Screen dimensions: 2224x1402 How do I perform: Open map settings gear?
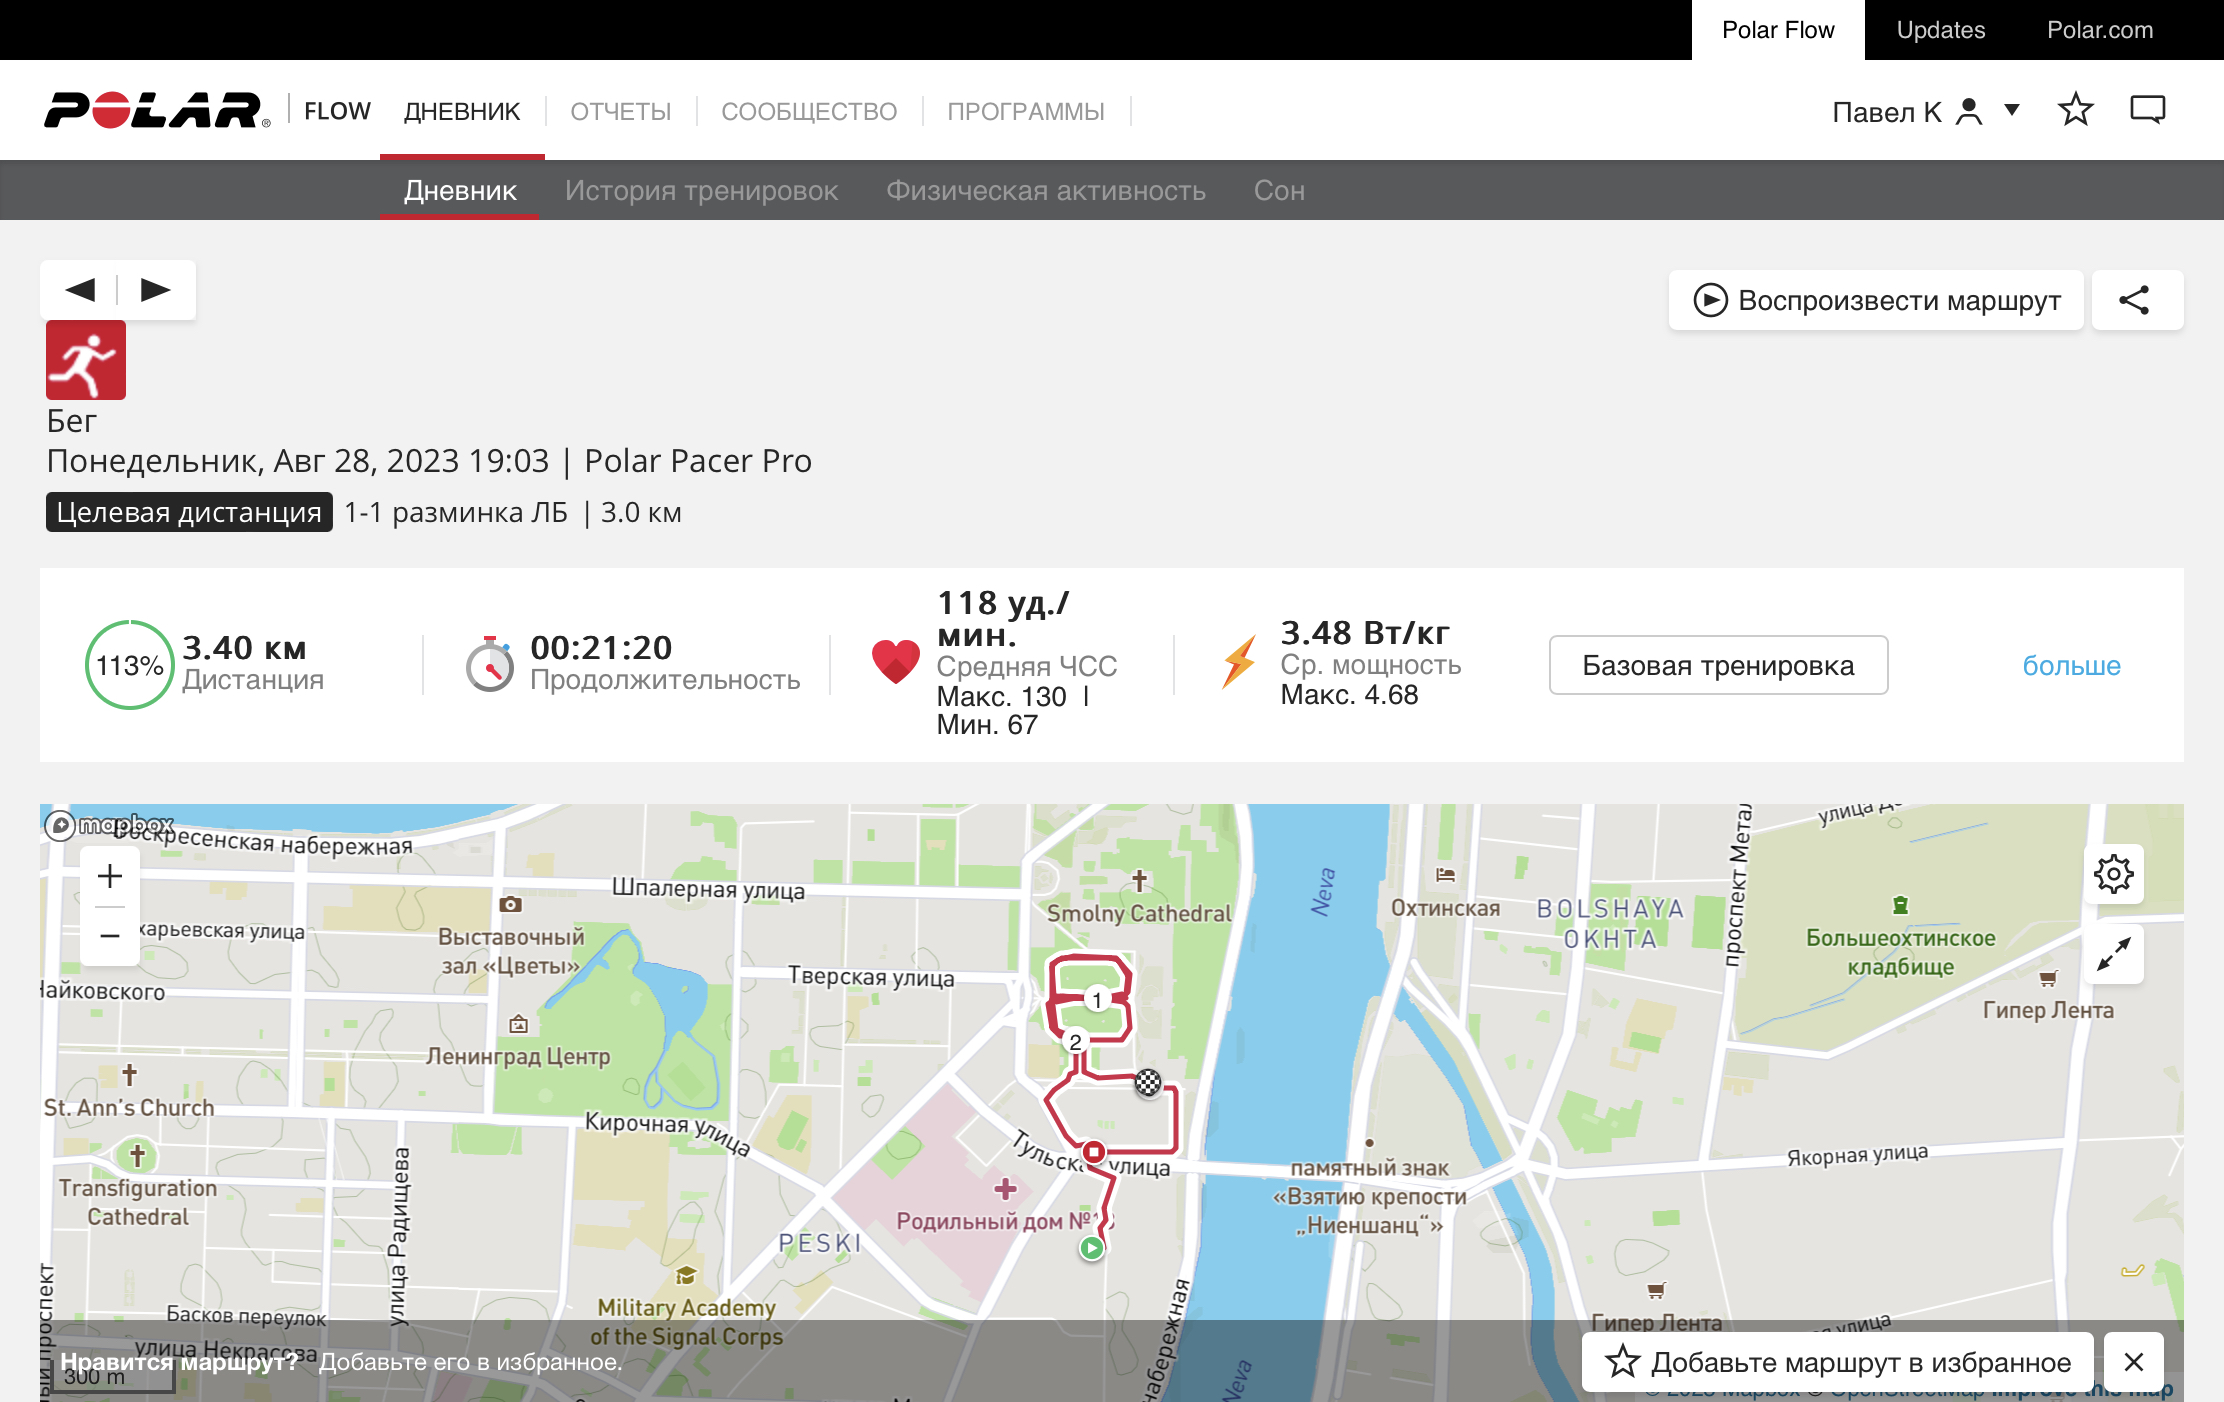(2114, 874)
